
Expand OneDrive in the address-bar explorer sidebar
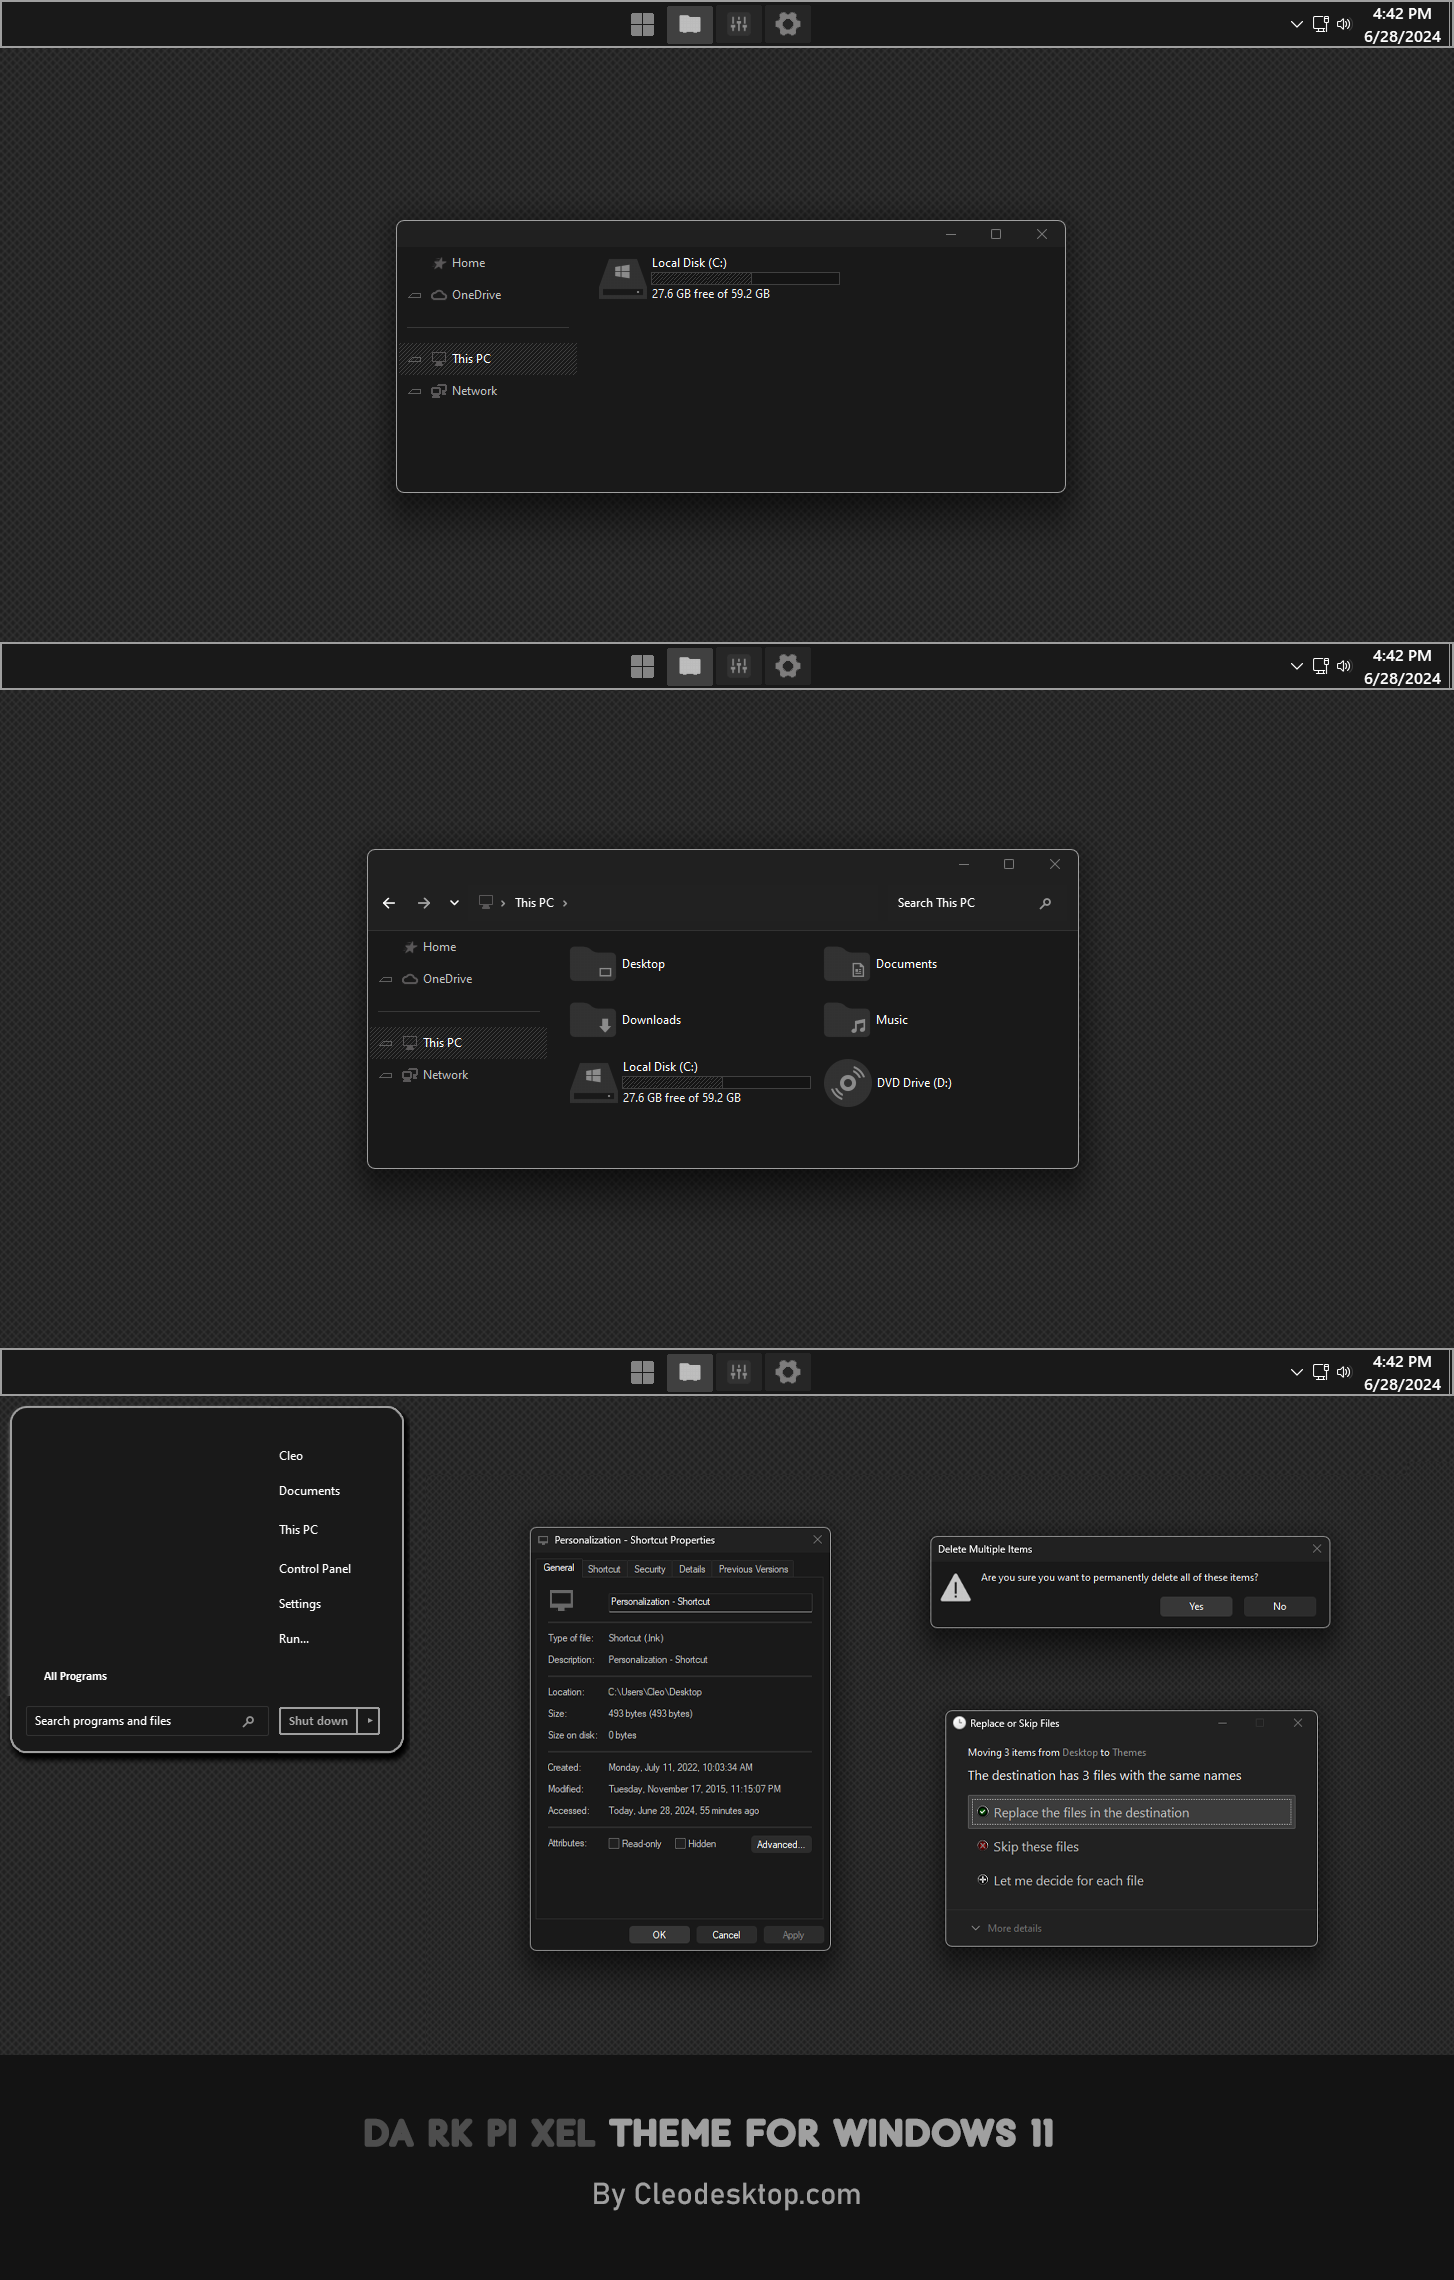[386, 979]
